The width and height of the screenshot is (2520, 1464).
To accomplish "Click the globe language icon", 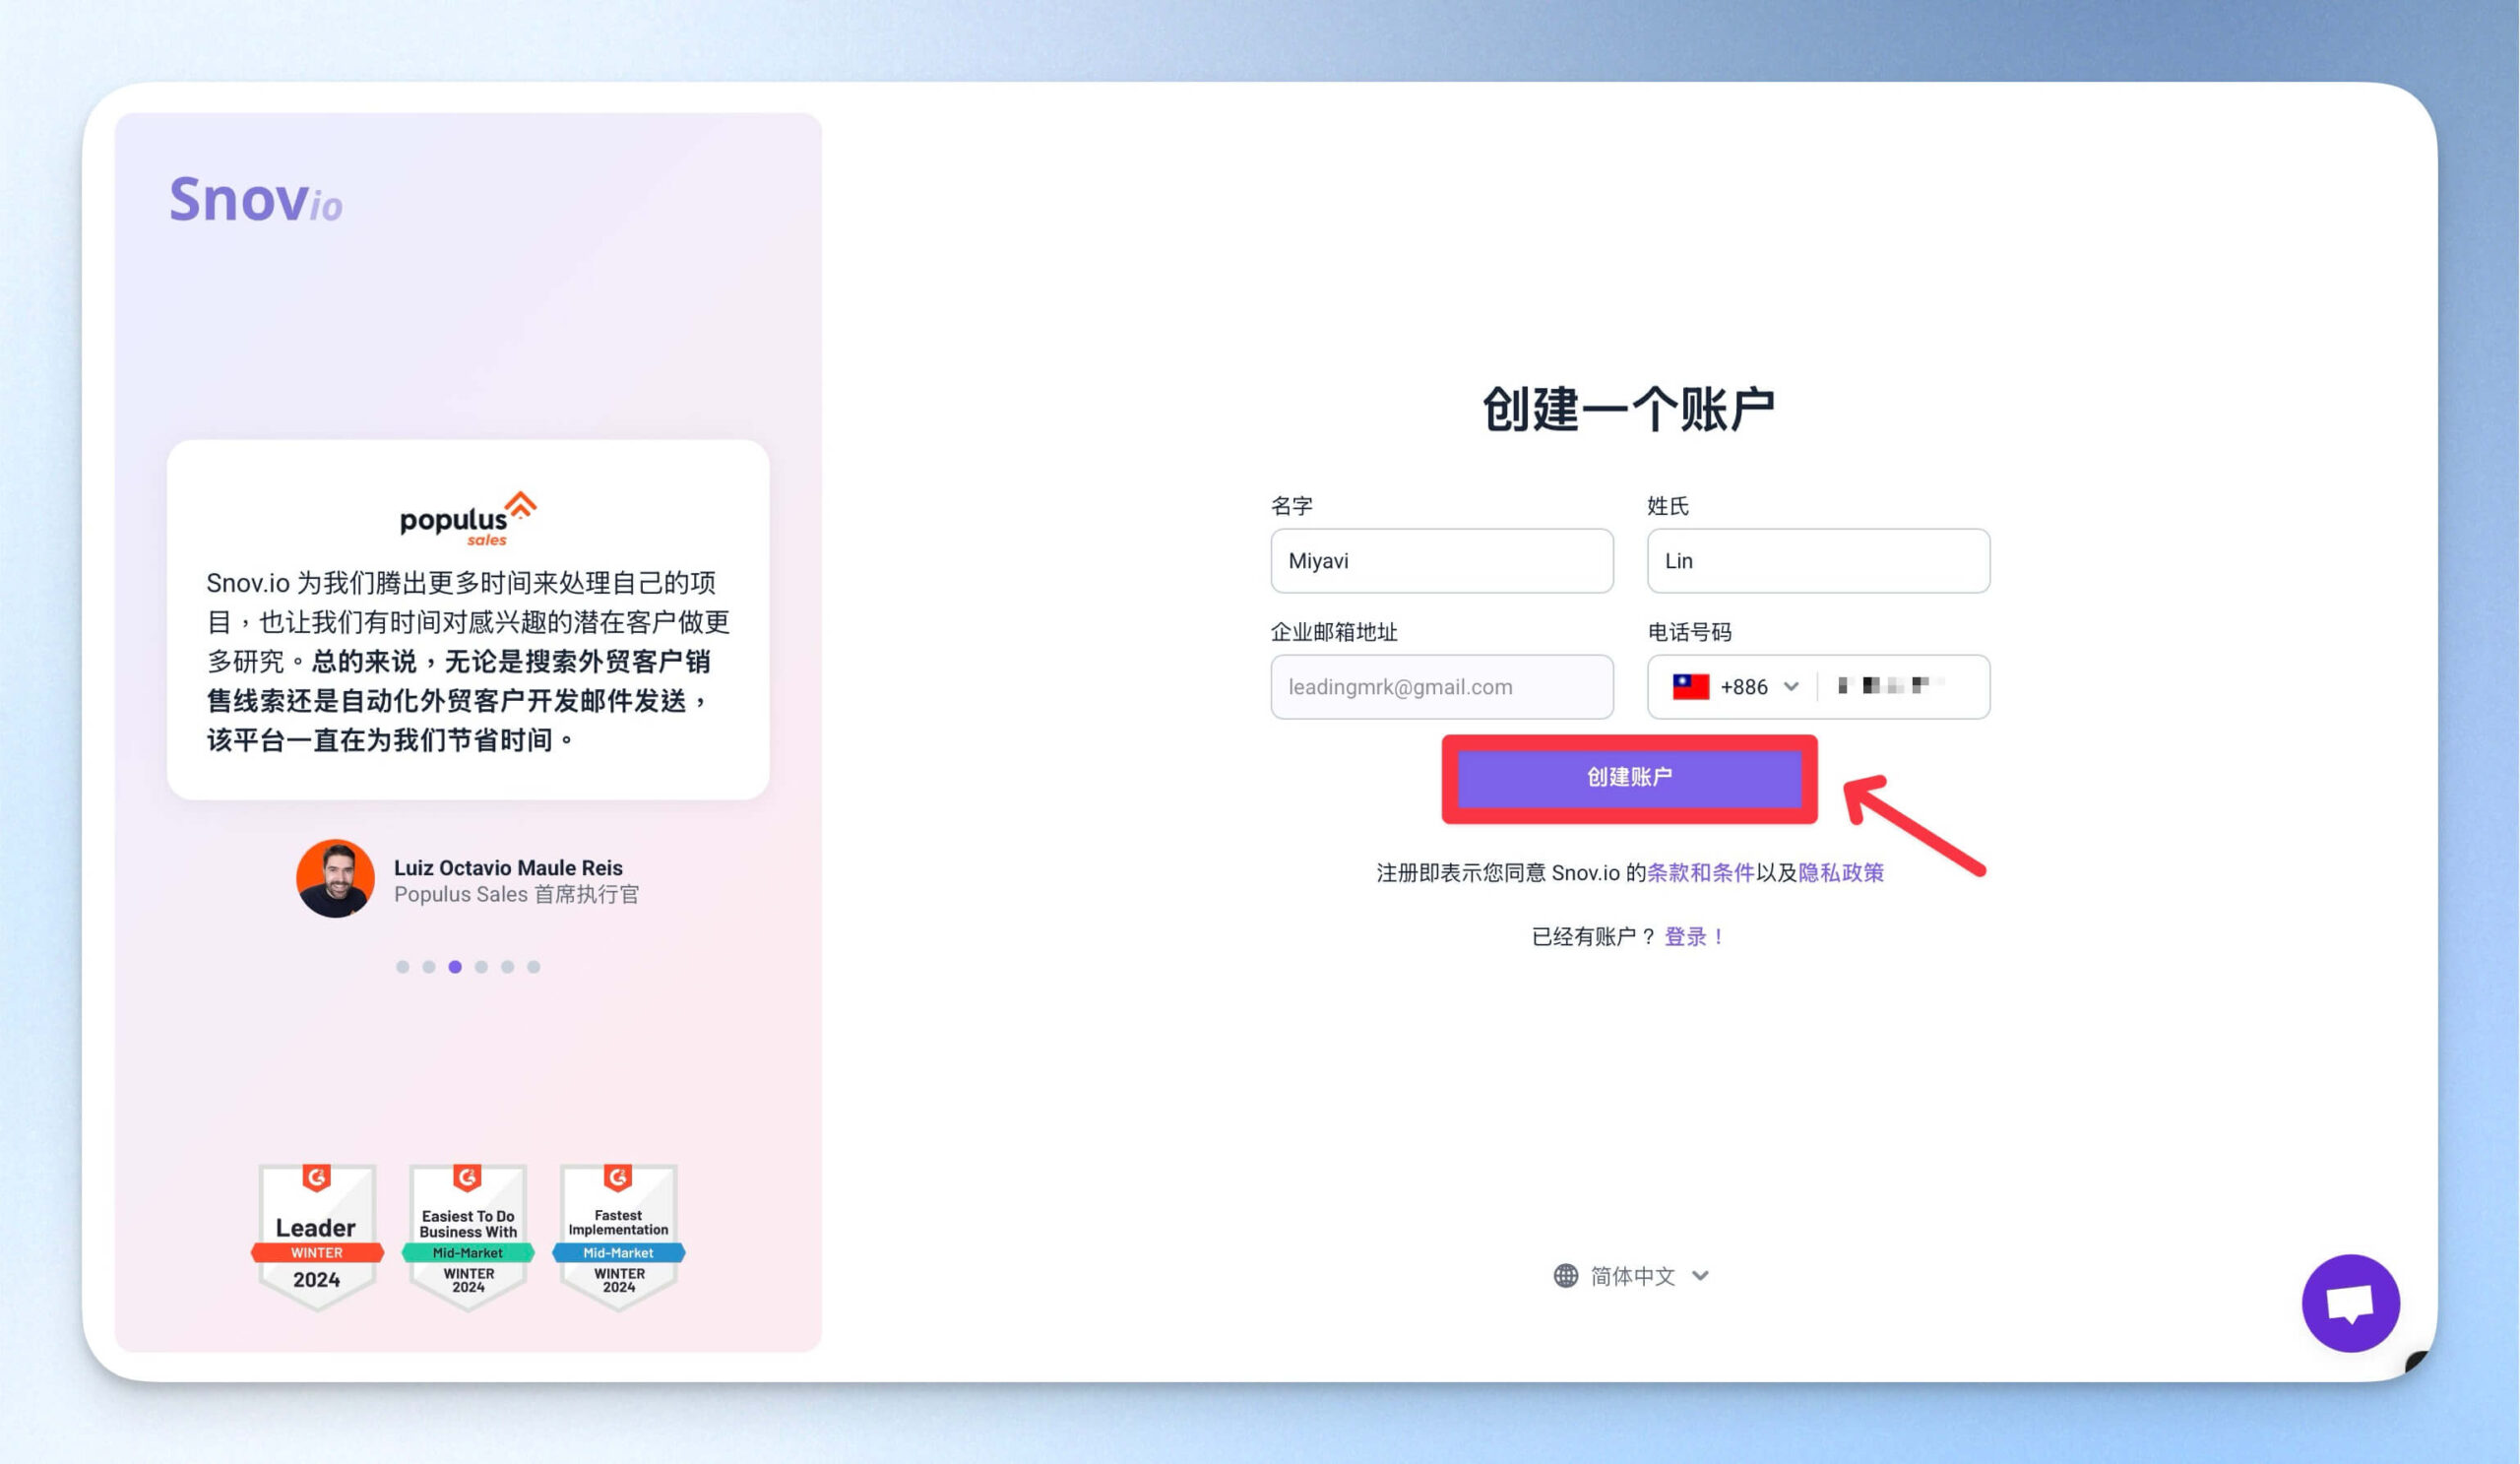I will coord(1566,1276).
